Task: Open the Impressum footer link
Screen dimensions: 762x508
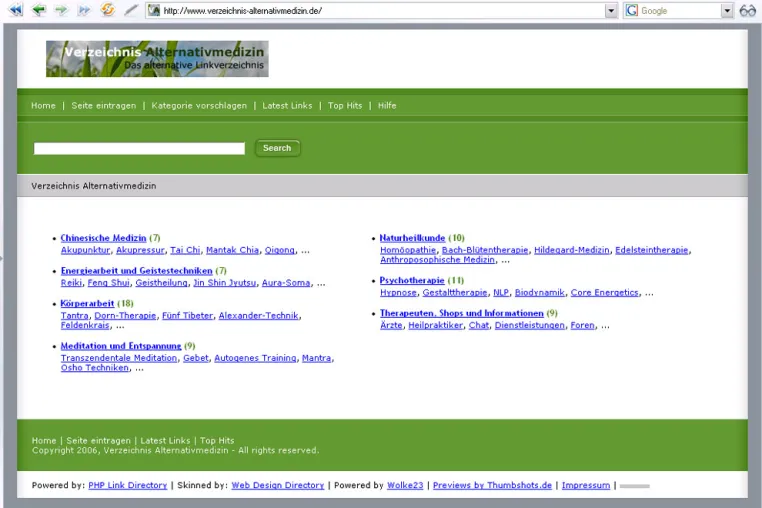Action: [586, 485]
